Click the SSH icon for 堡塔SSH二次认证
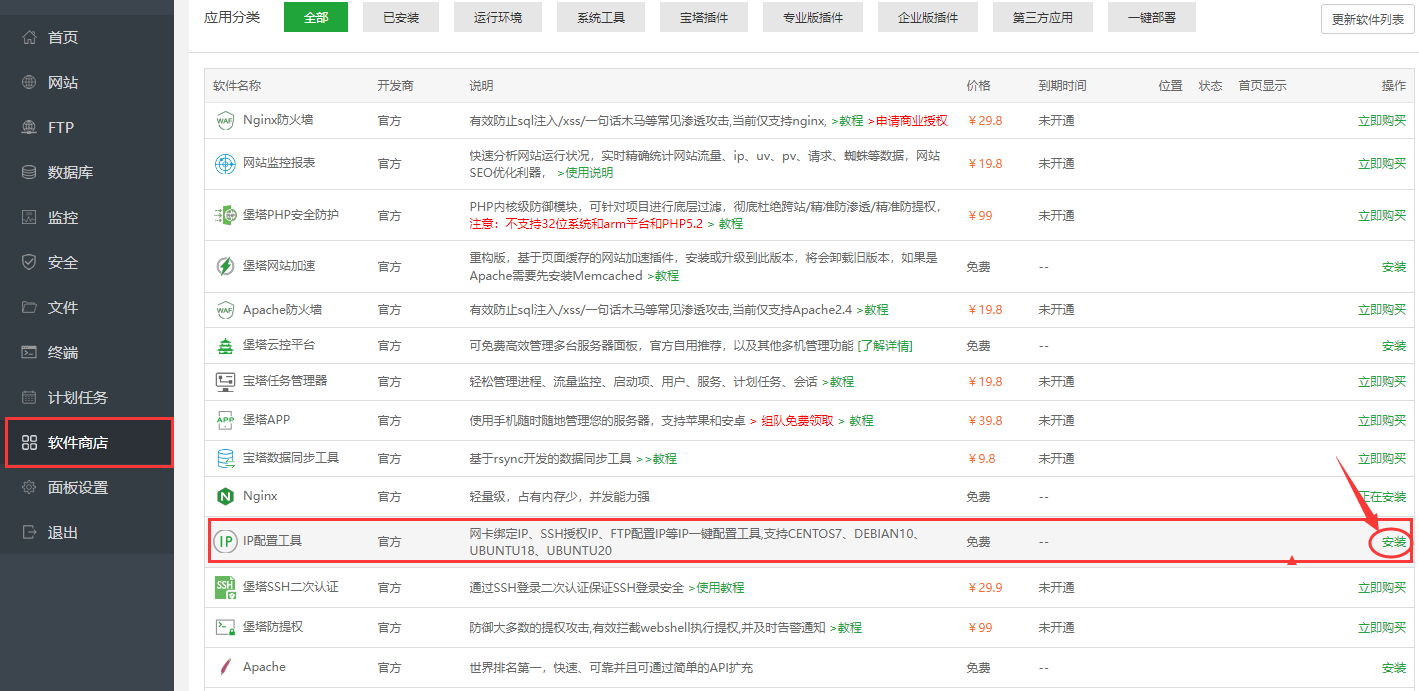The image size is (1419, 691). click(225, 588)
